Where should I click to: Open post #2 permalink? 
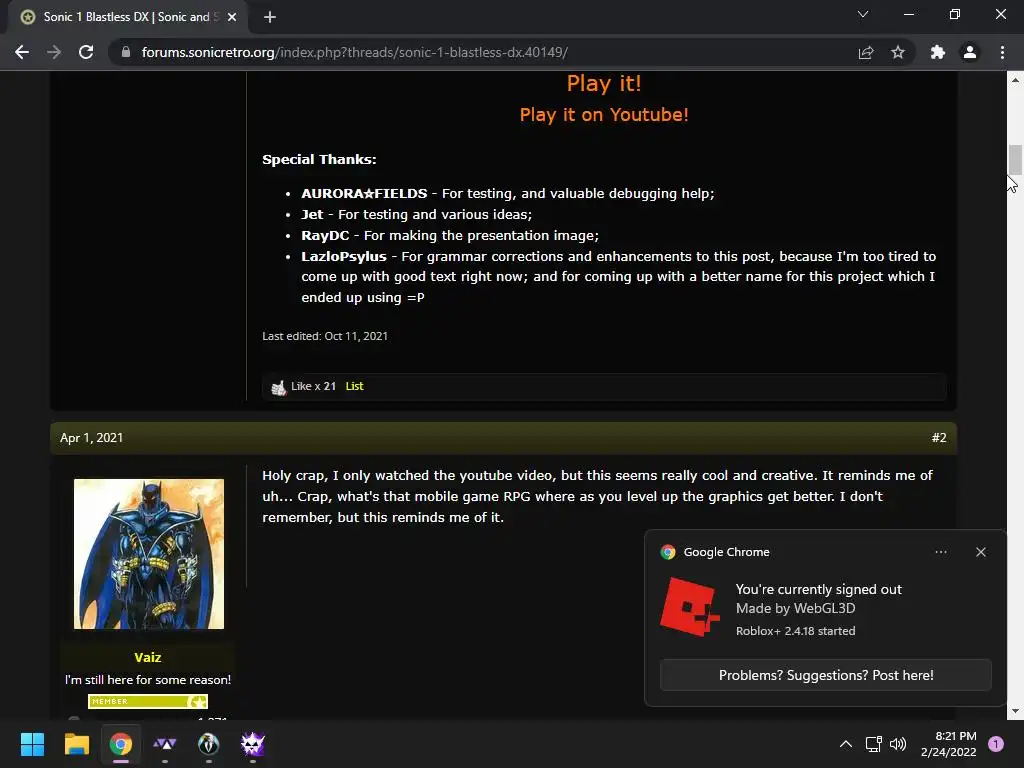938,438
